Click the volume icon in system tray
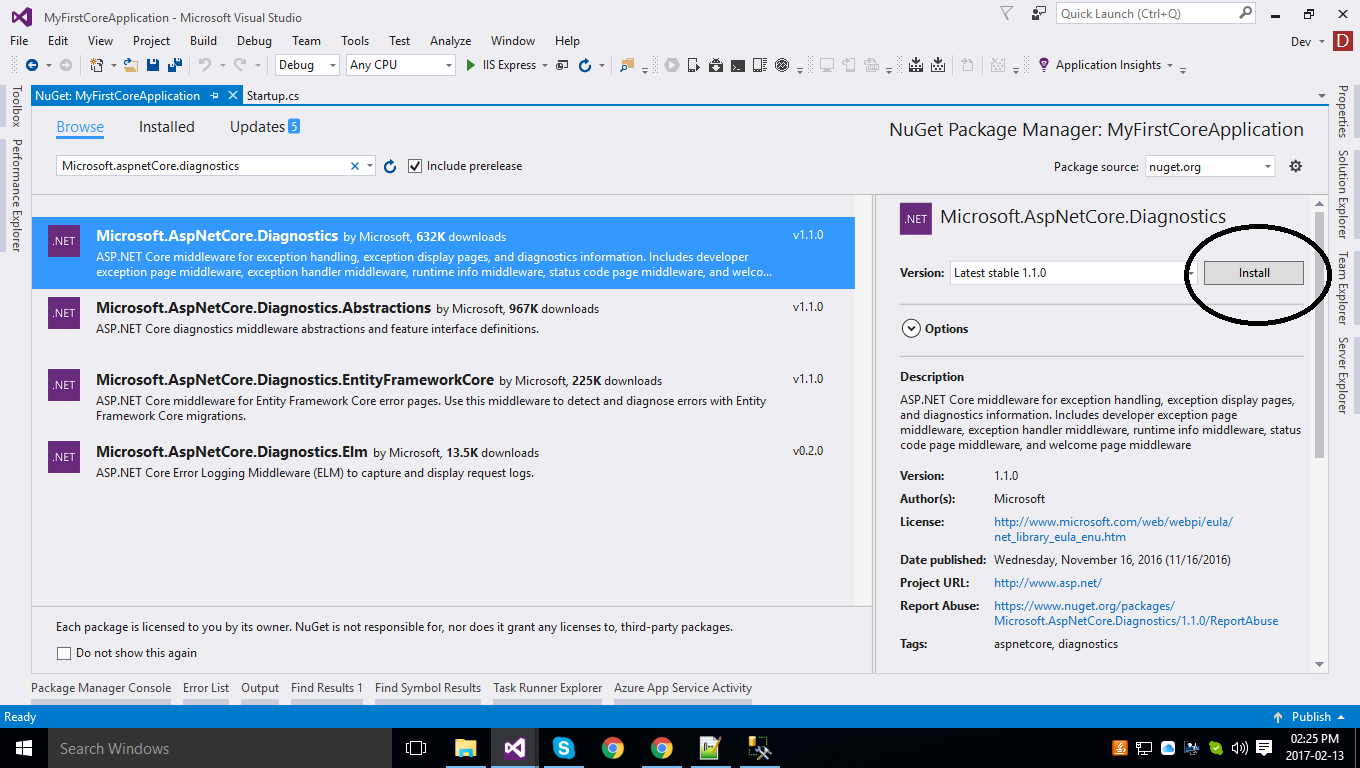Viewport: 1360px width, 768px height. tap(1239, 748)
